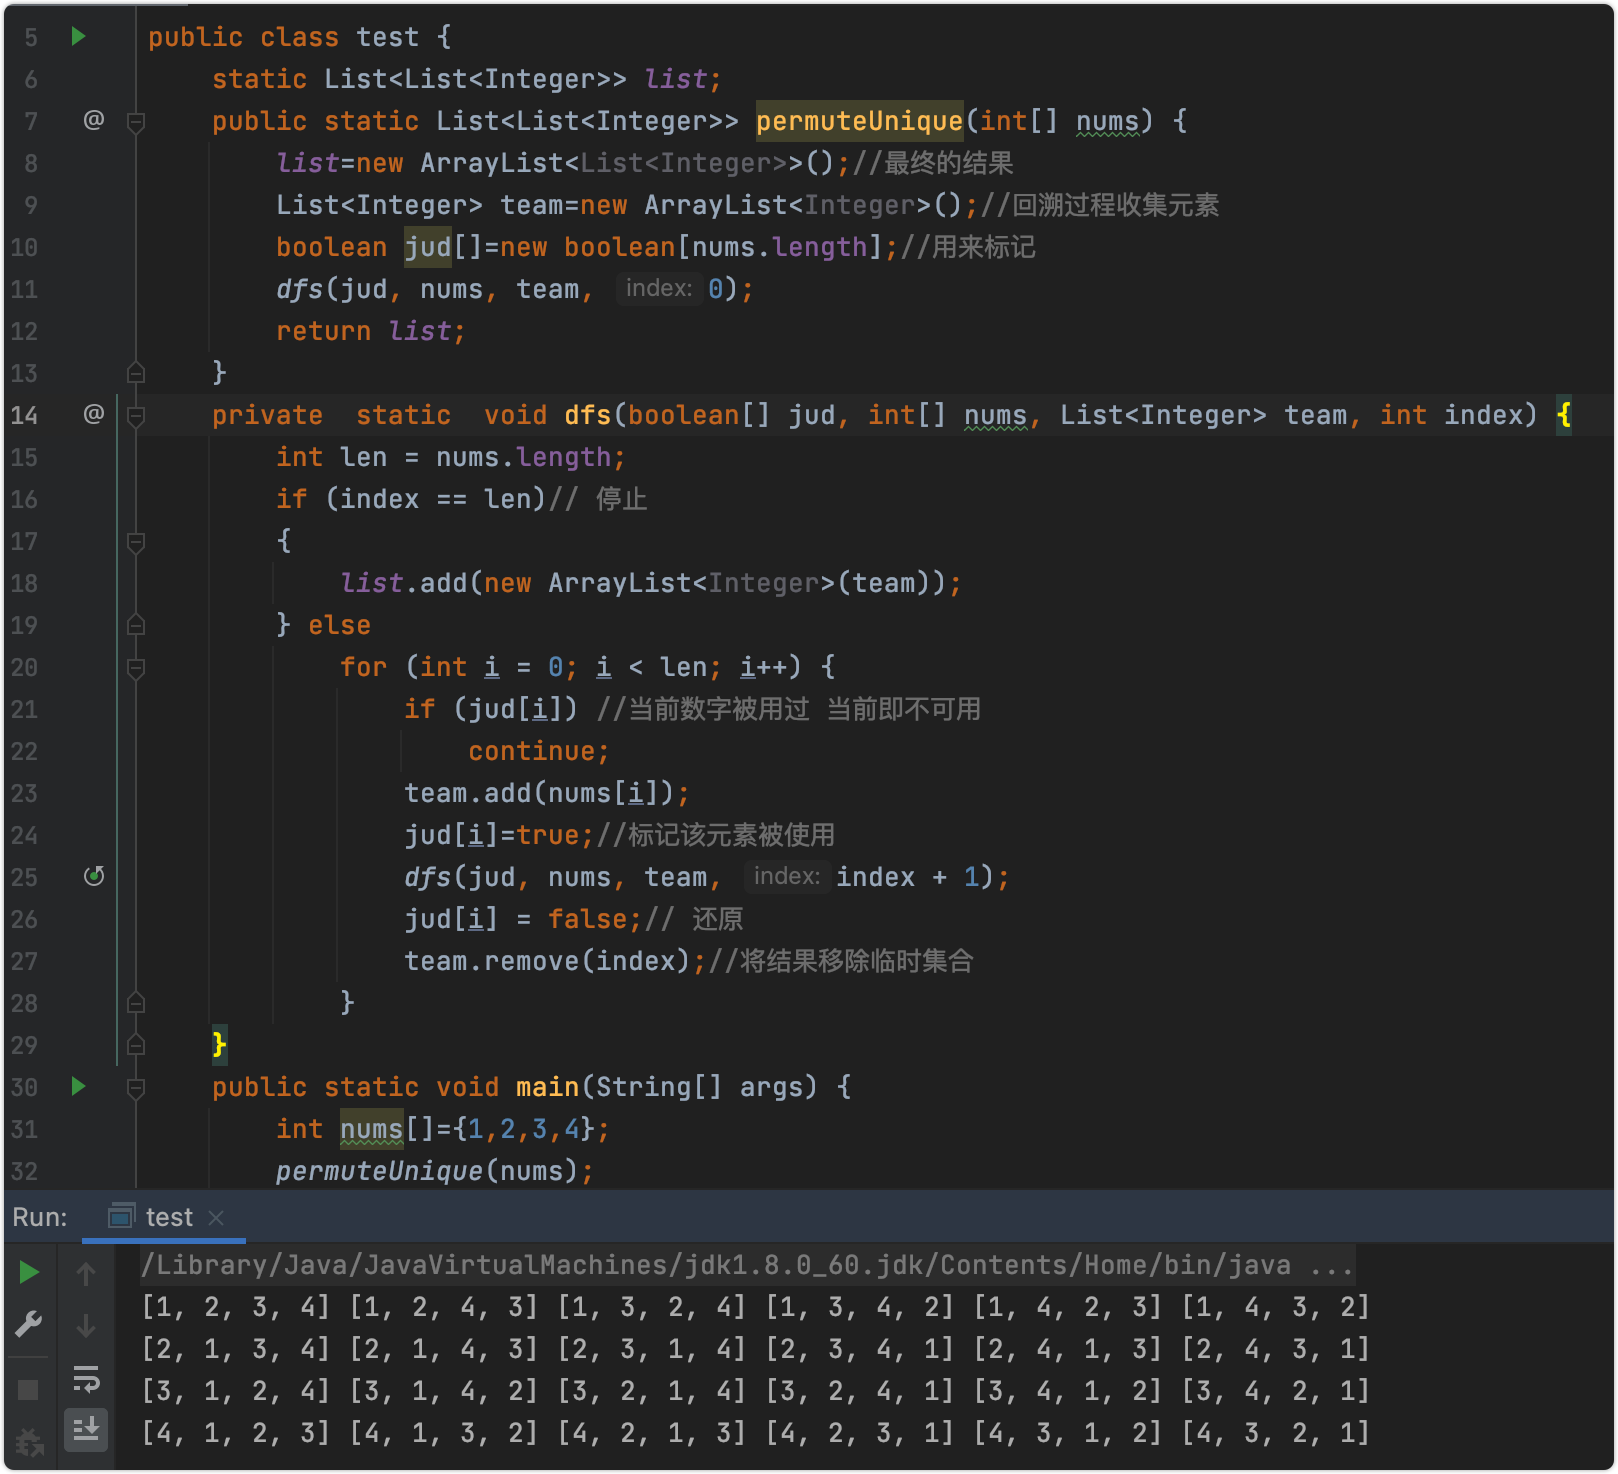Viewport: 1618px width, 1474px height.
Task: Click output [2, 3, 1, 4] in console
Action: click(652, 1349)
